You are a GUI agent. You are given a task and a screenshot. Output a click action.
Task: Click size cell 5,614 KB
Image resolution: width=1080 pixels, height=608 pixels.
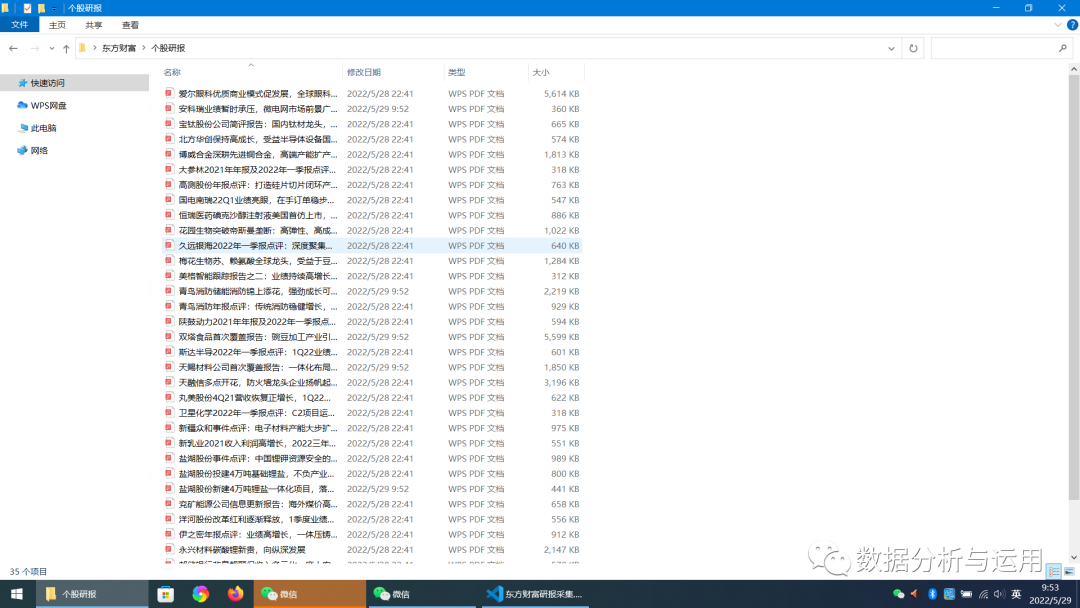561,94
